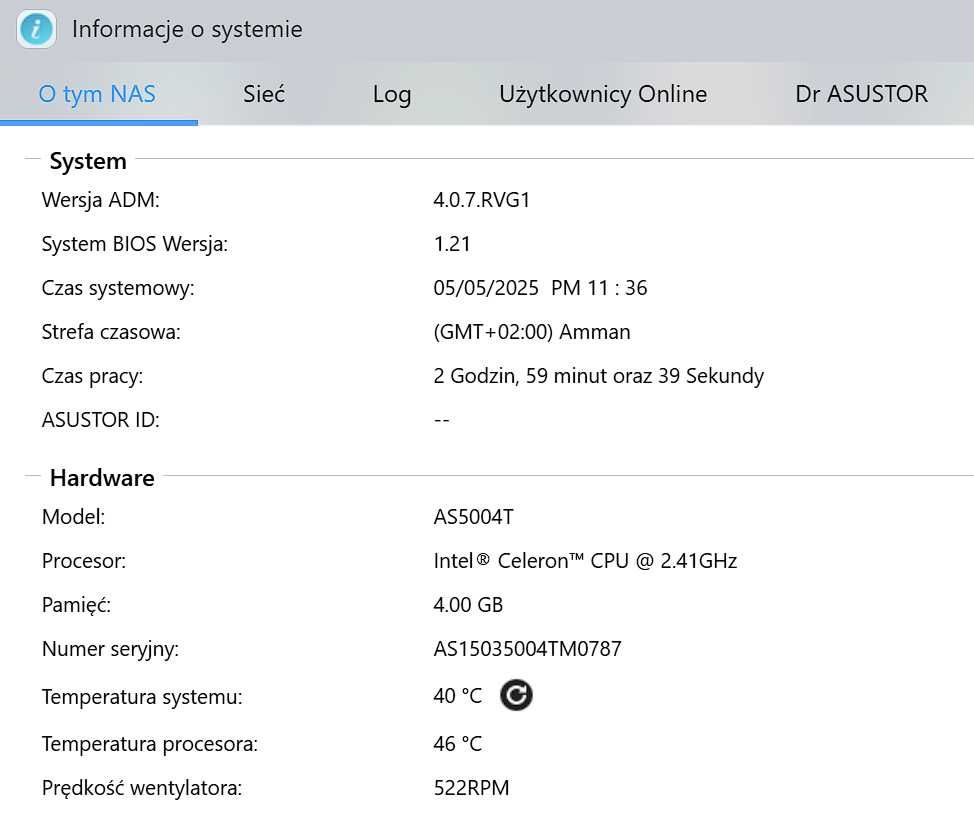Switch to the Sieć tab
Viewport: 974px width, 829px height.
pyautogui.click(x=264, y=94)
